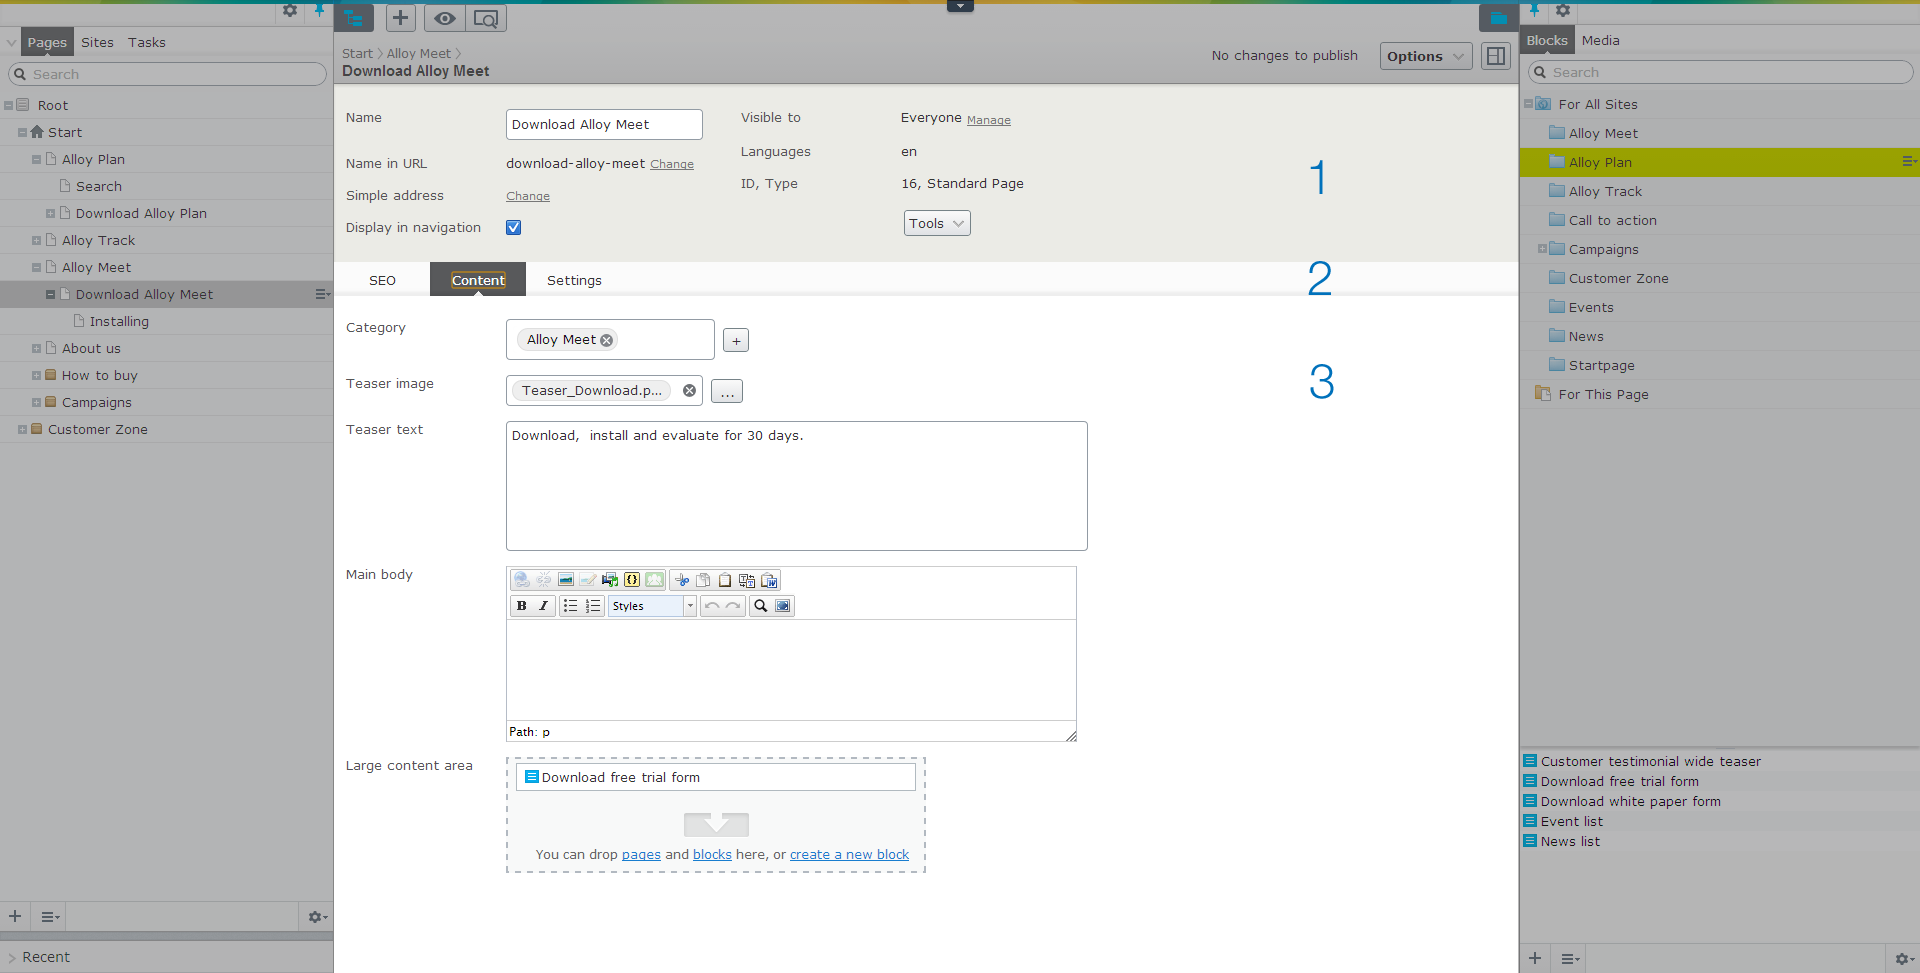This screenshot has width=1920, height=973.
Task: Toggle the assets pane folder icon
Action: pos(1498,18)
